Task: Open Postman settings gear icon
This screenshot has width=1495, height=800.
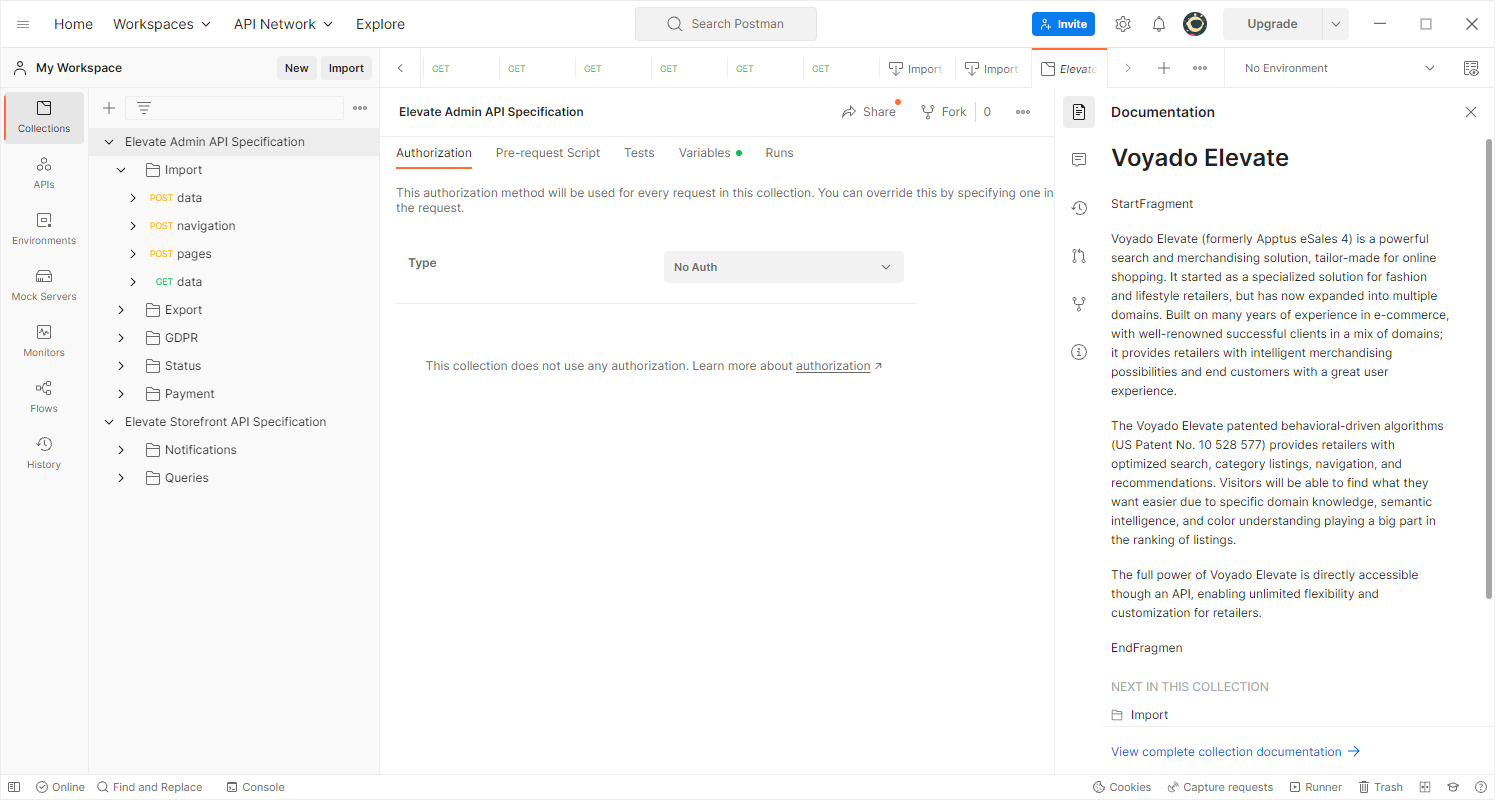Action: pos(1123,24)
